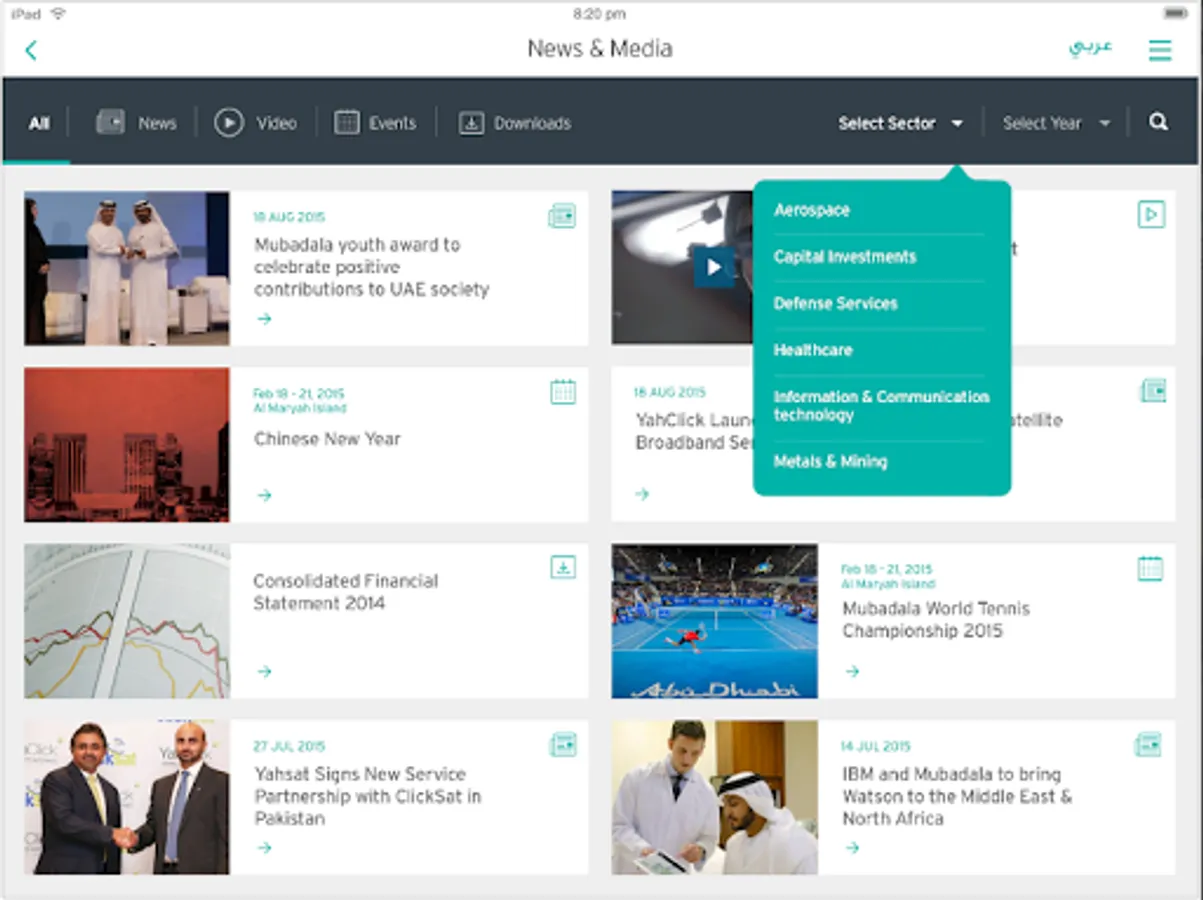Click arrow under IBM and Mubadala article
Screen dimensions: 1203x900
point(852,847)
